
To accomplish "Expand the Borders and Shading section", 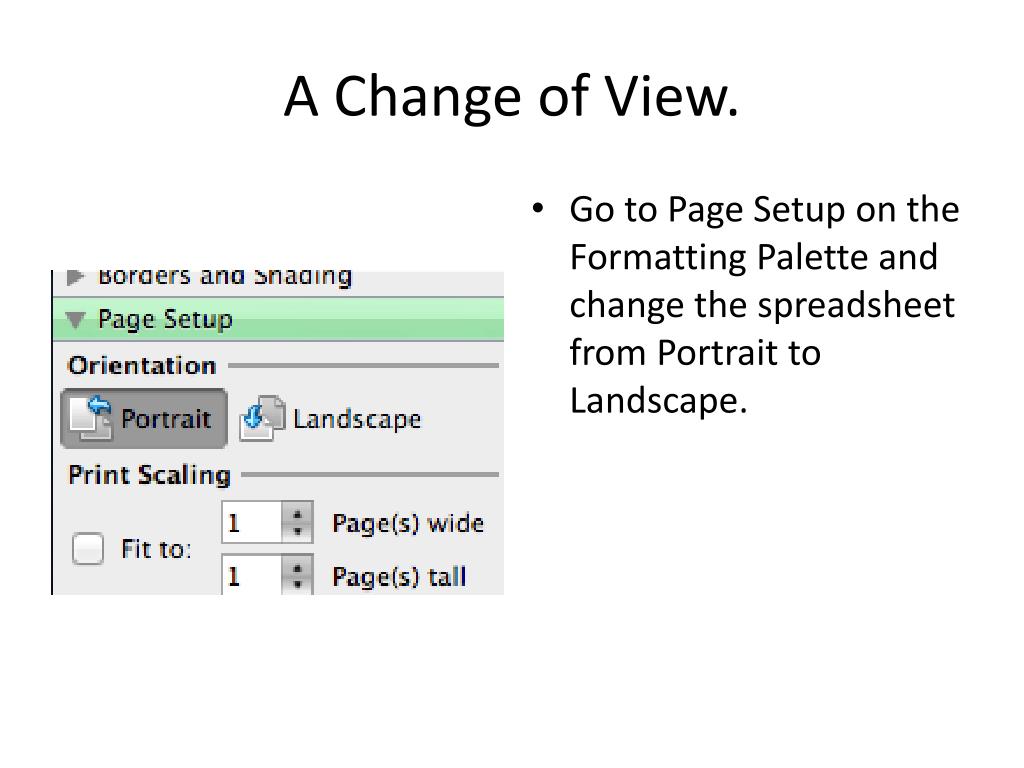I will pyautogui.click(x=76, y=277).
